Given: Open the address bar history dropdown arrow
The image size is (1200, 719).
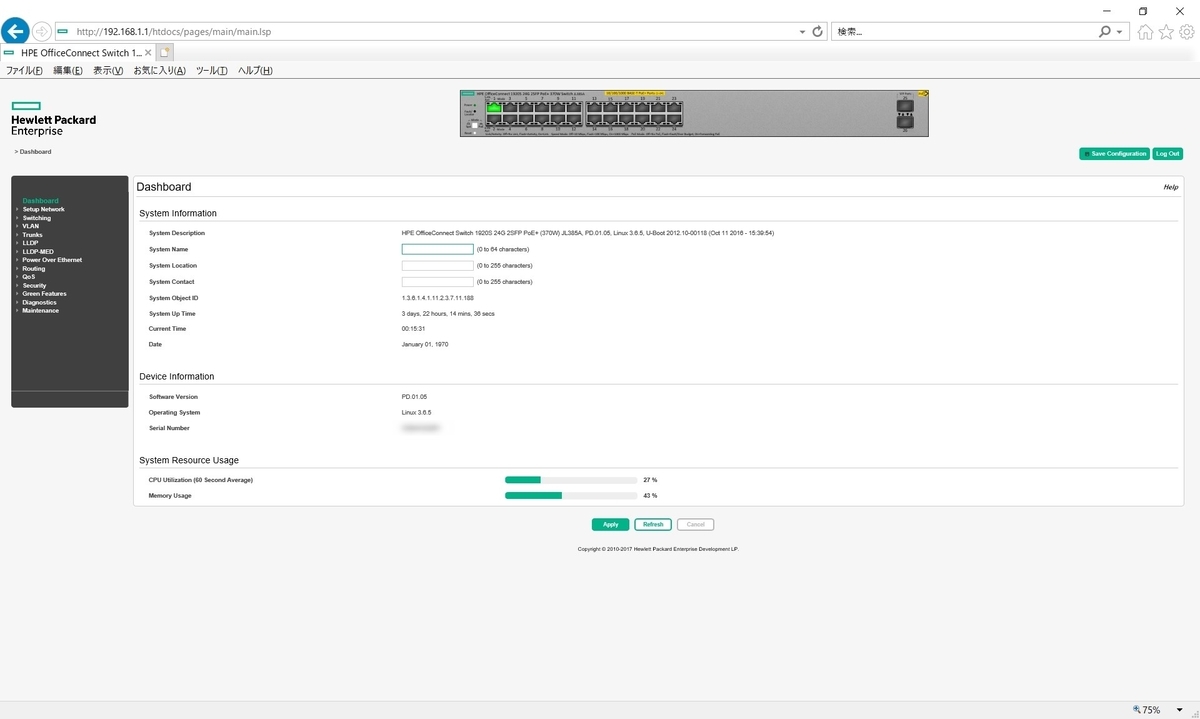Looking at the screenshot, I should pyautogui.click(x=802, y=32).
